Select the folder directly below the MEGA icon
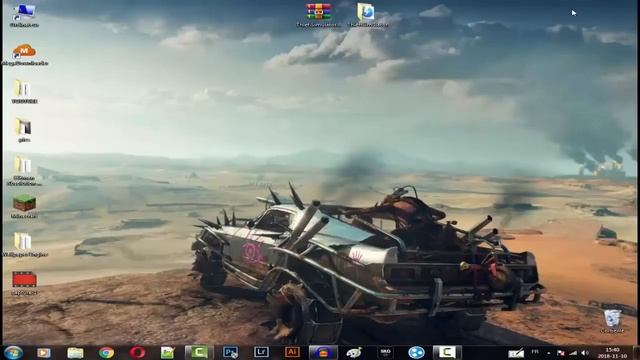 coord(24,92)
